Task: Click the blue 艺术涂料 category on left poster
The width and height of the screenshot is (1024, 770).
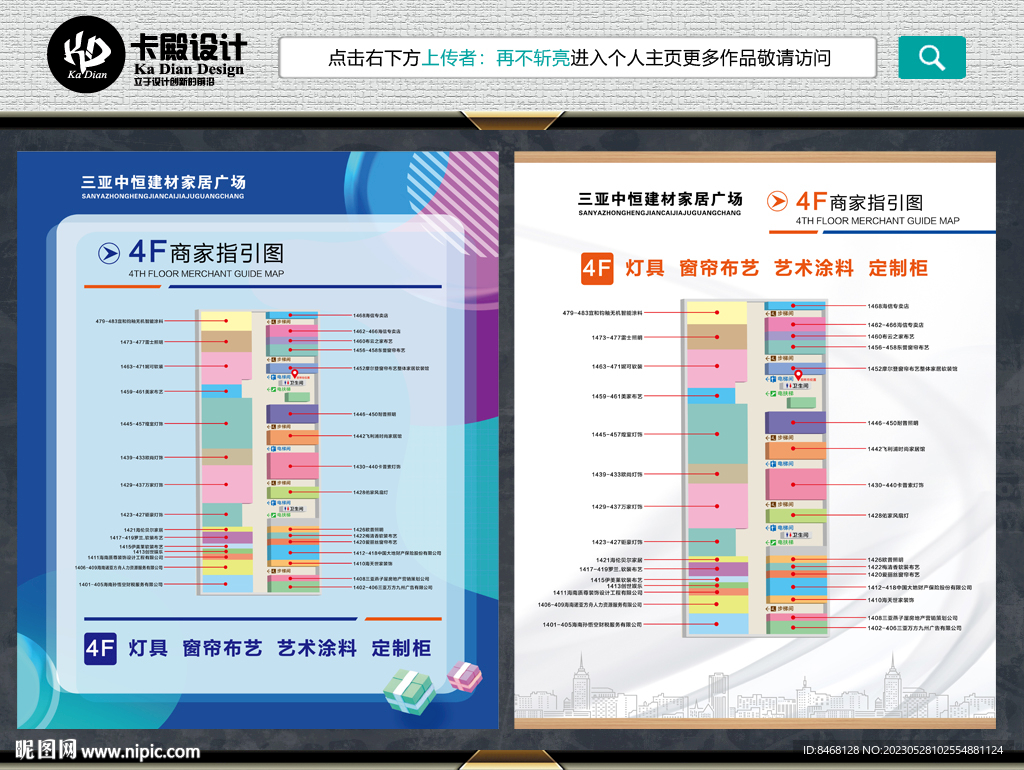Action: tap(317, 649)
